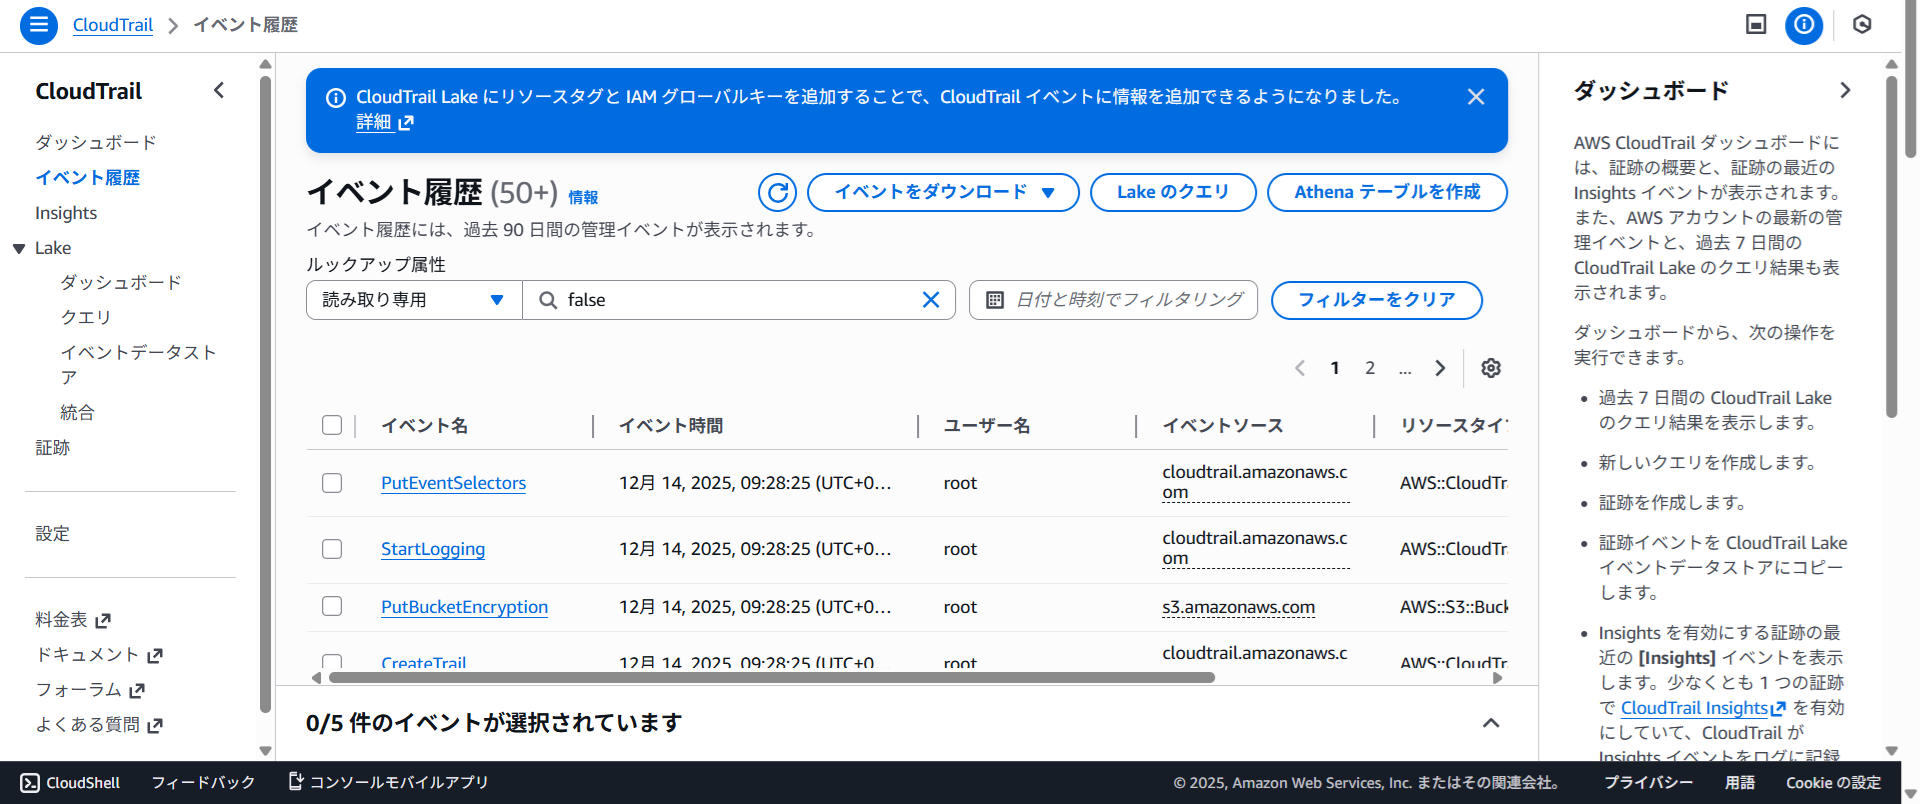
Task: Clear the 'false' search text
Action: 930,300
